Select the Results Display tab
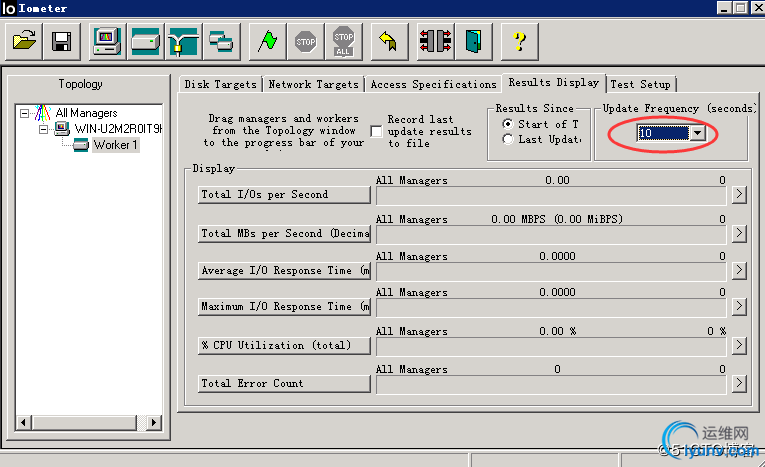 (554, 82)
